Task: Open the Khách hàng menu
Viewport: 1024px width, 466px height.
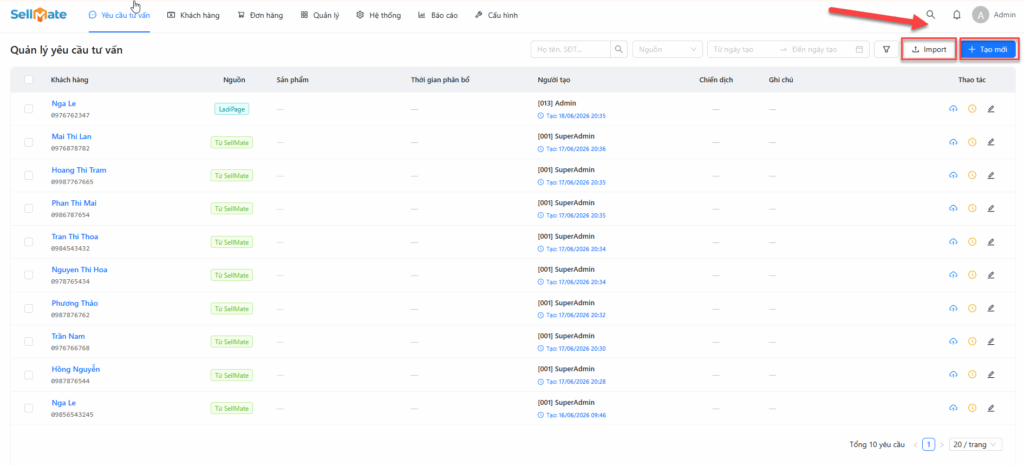Action: click(x=193, y=15)
